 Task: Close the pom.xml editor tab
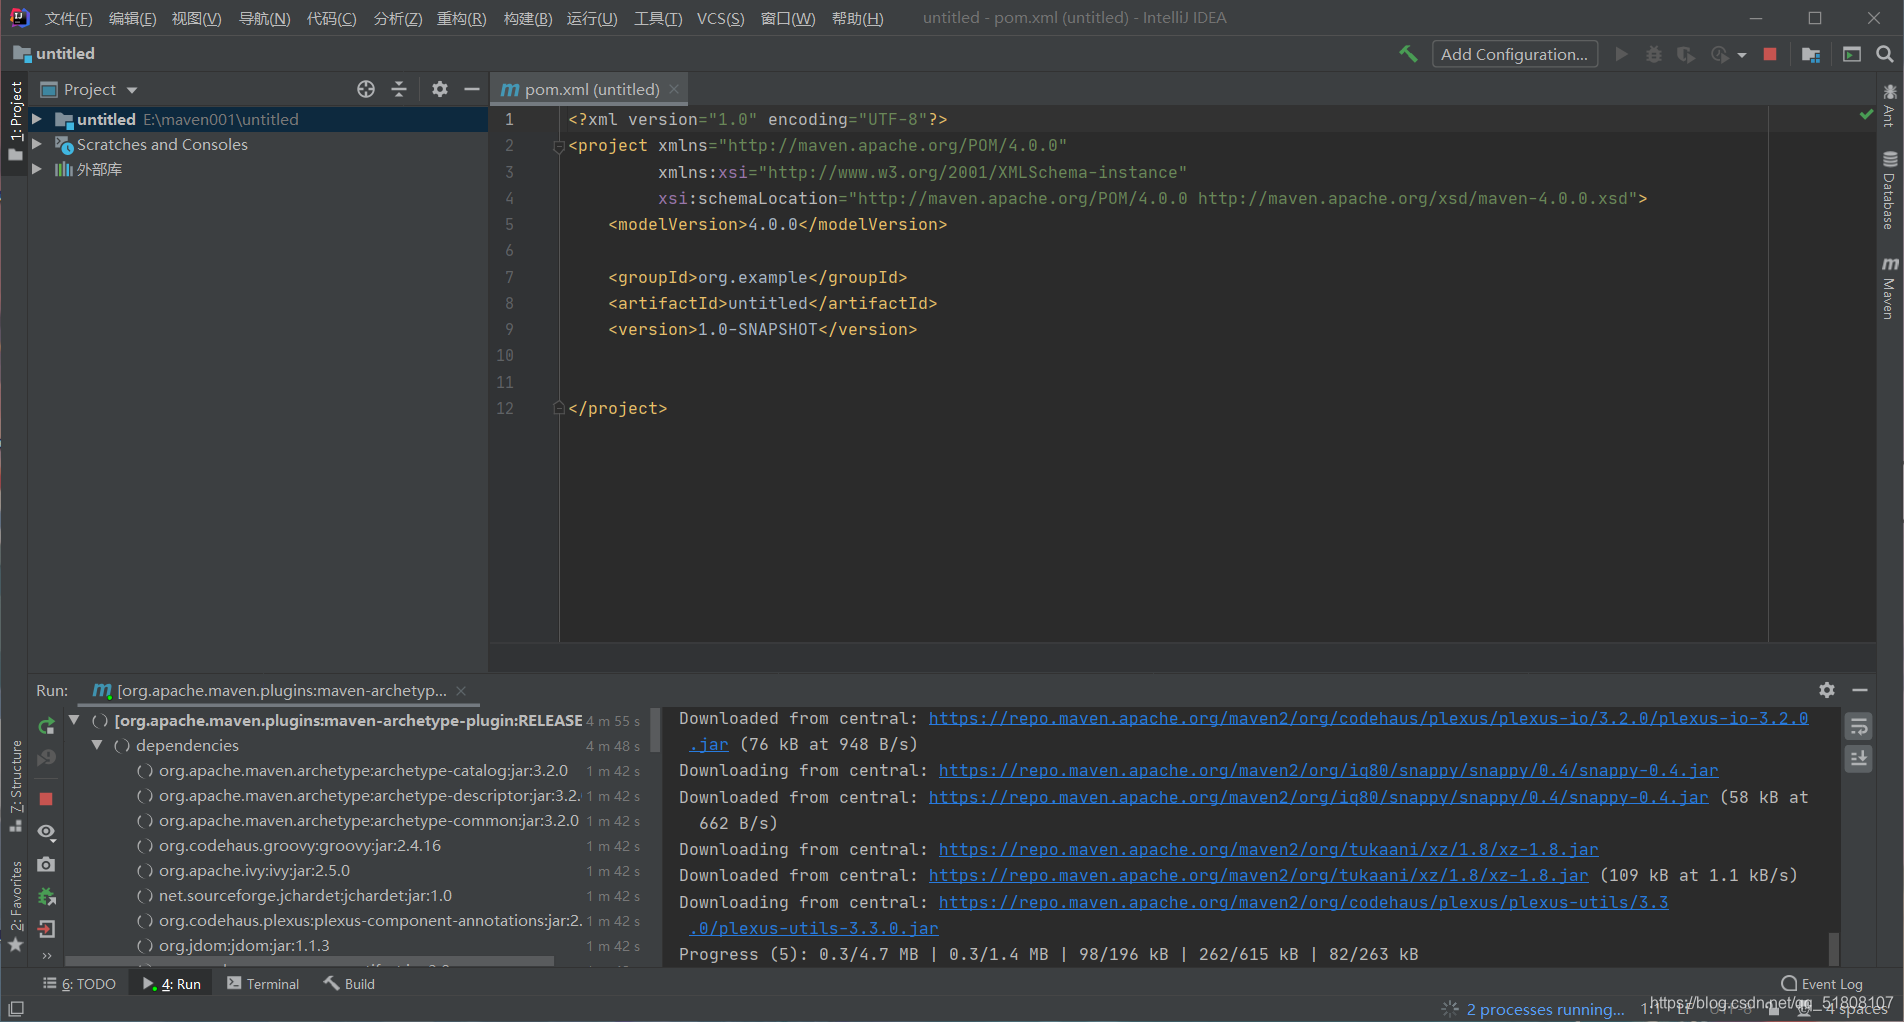click(674, 89)
